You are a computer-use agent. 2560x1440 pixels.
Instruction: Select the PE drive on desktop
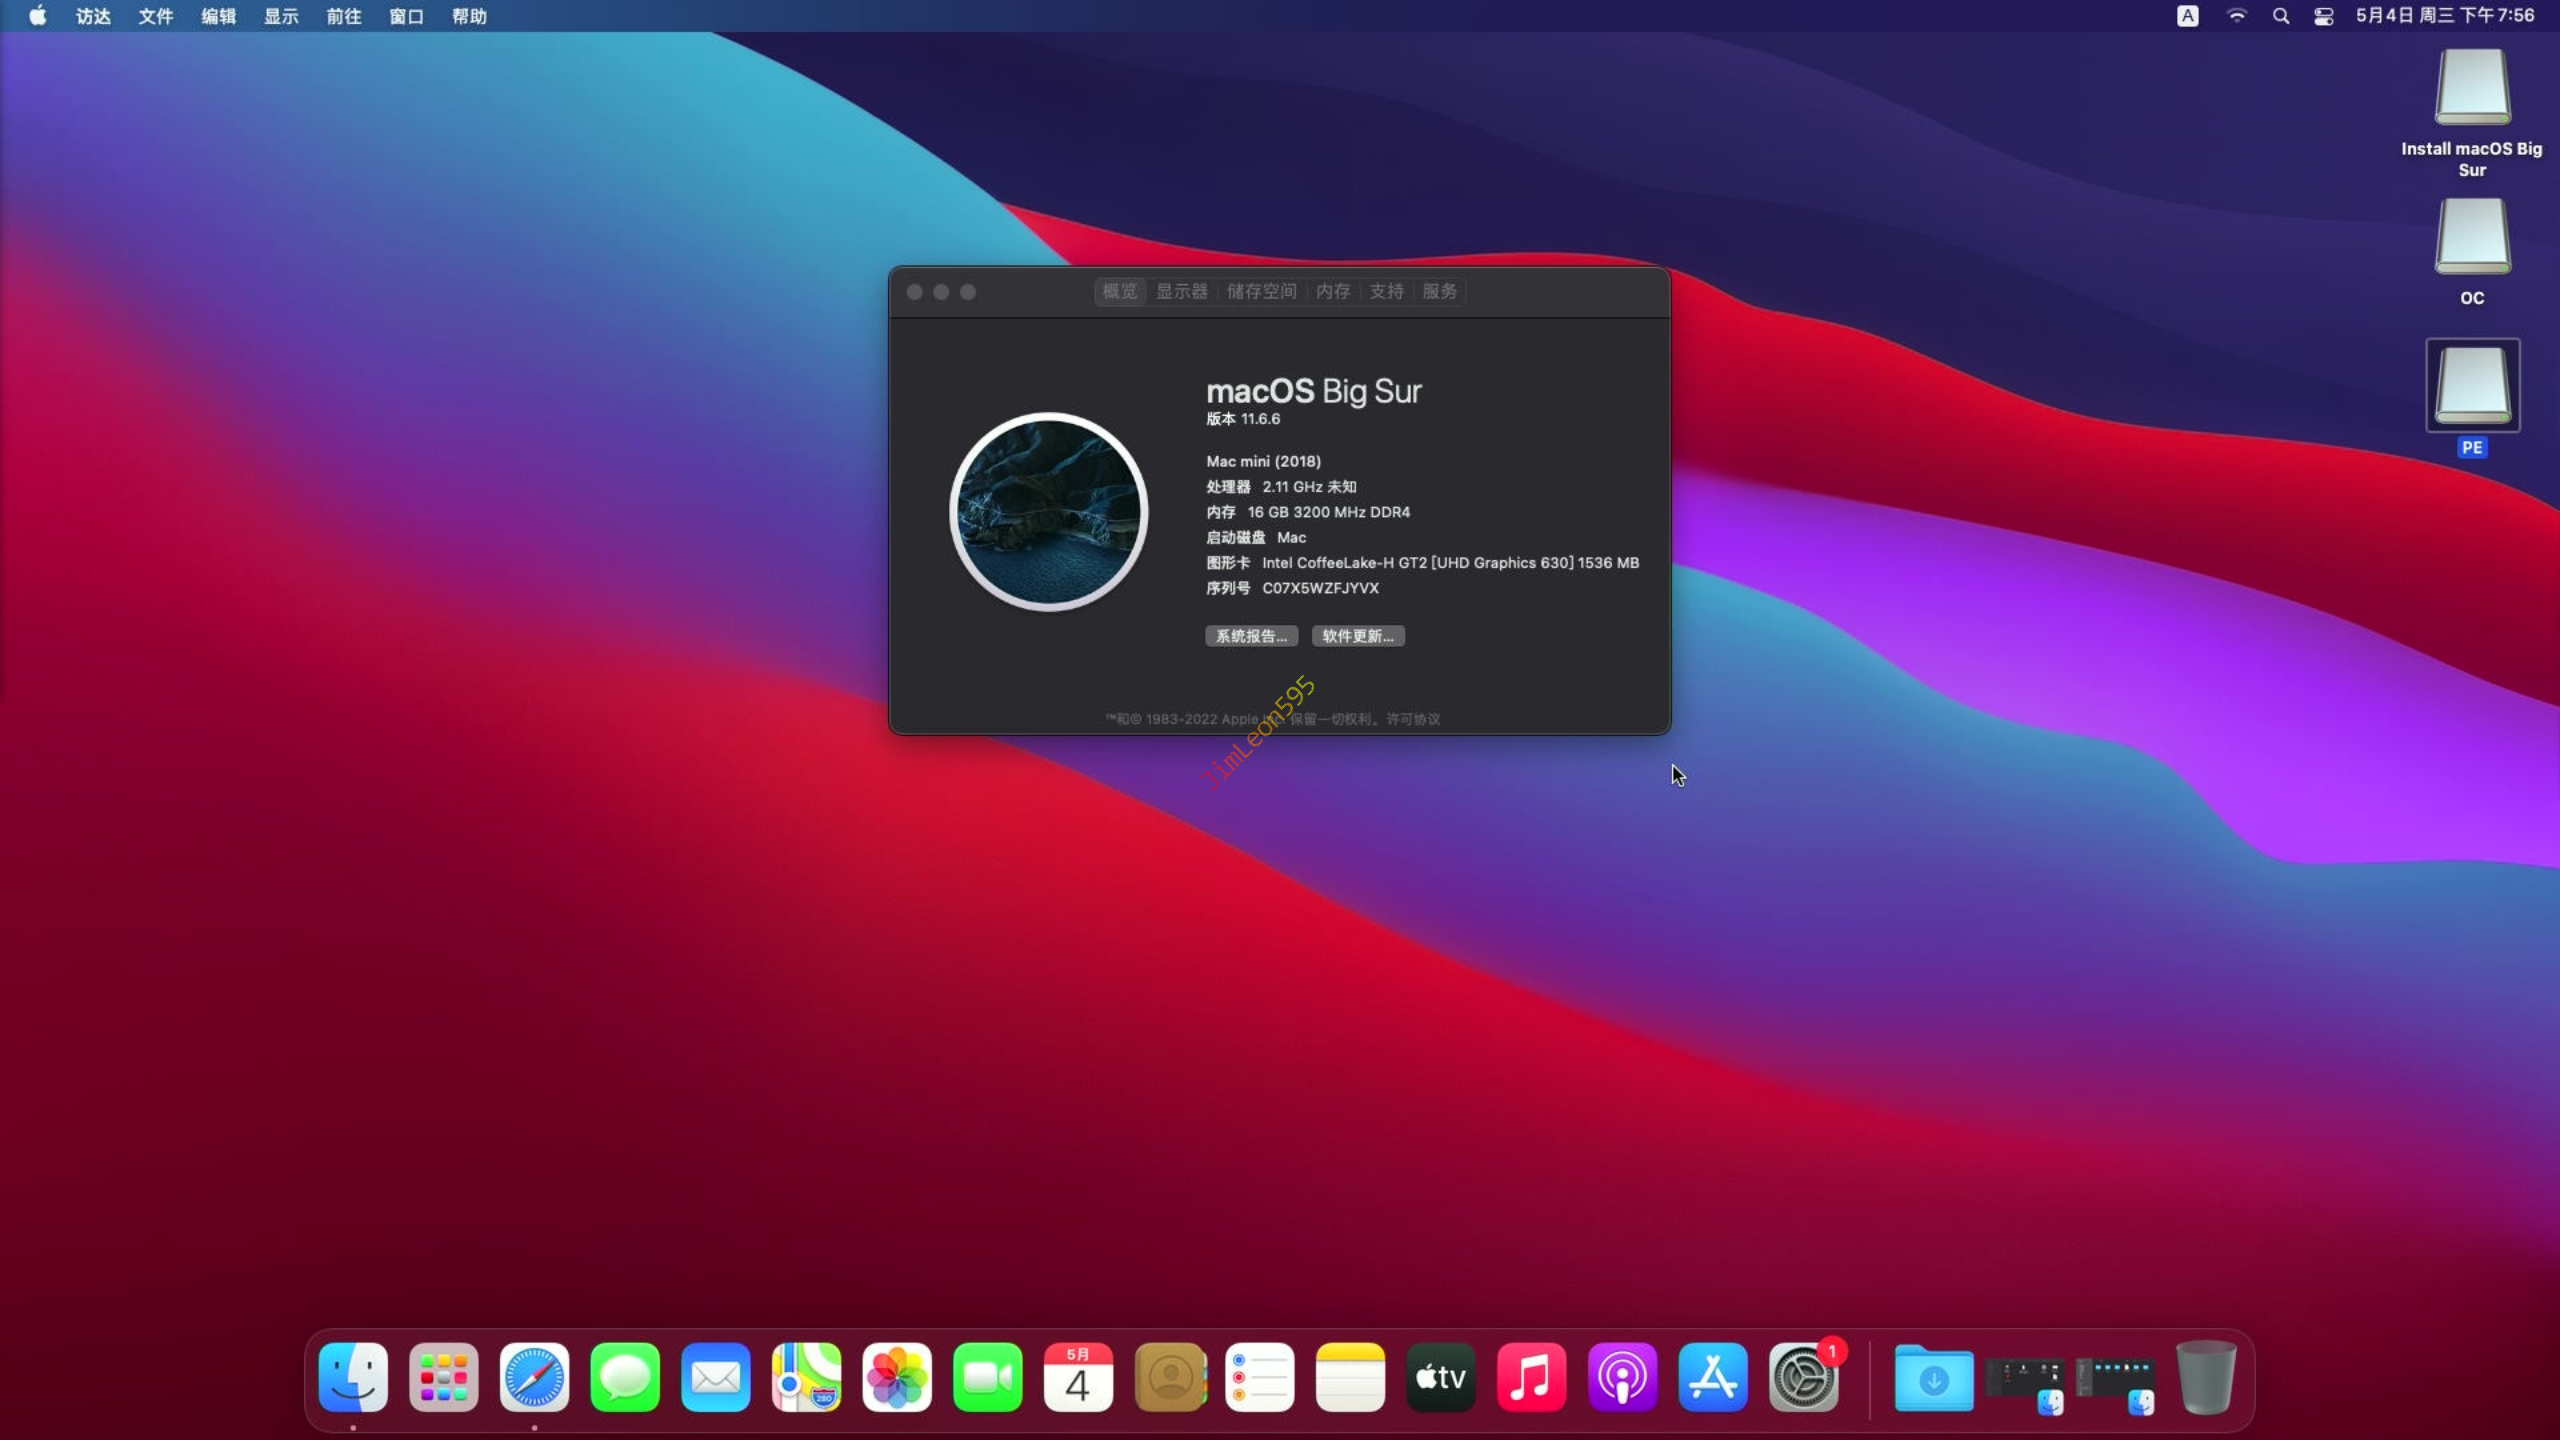2472,386
